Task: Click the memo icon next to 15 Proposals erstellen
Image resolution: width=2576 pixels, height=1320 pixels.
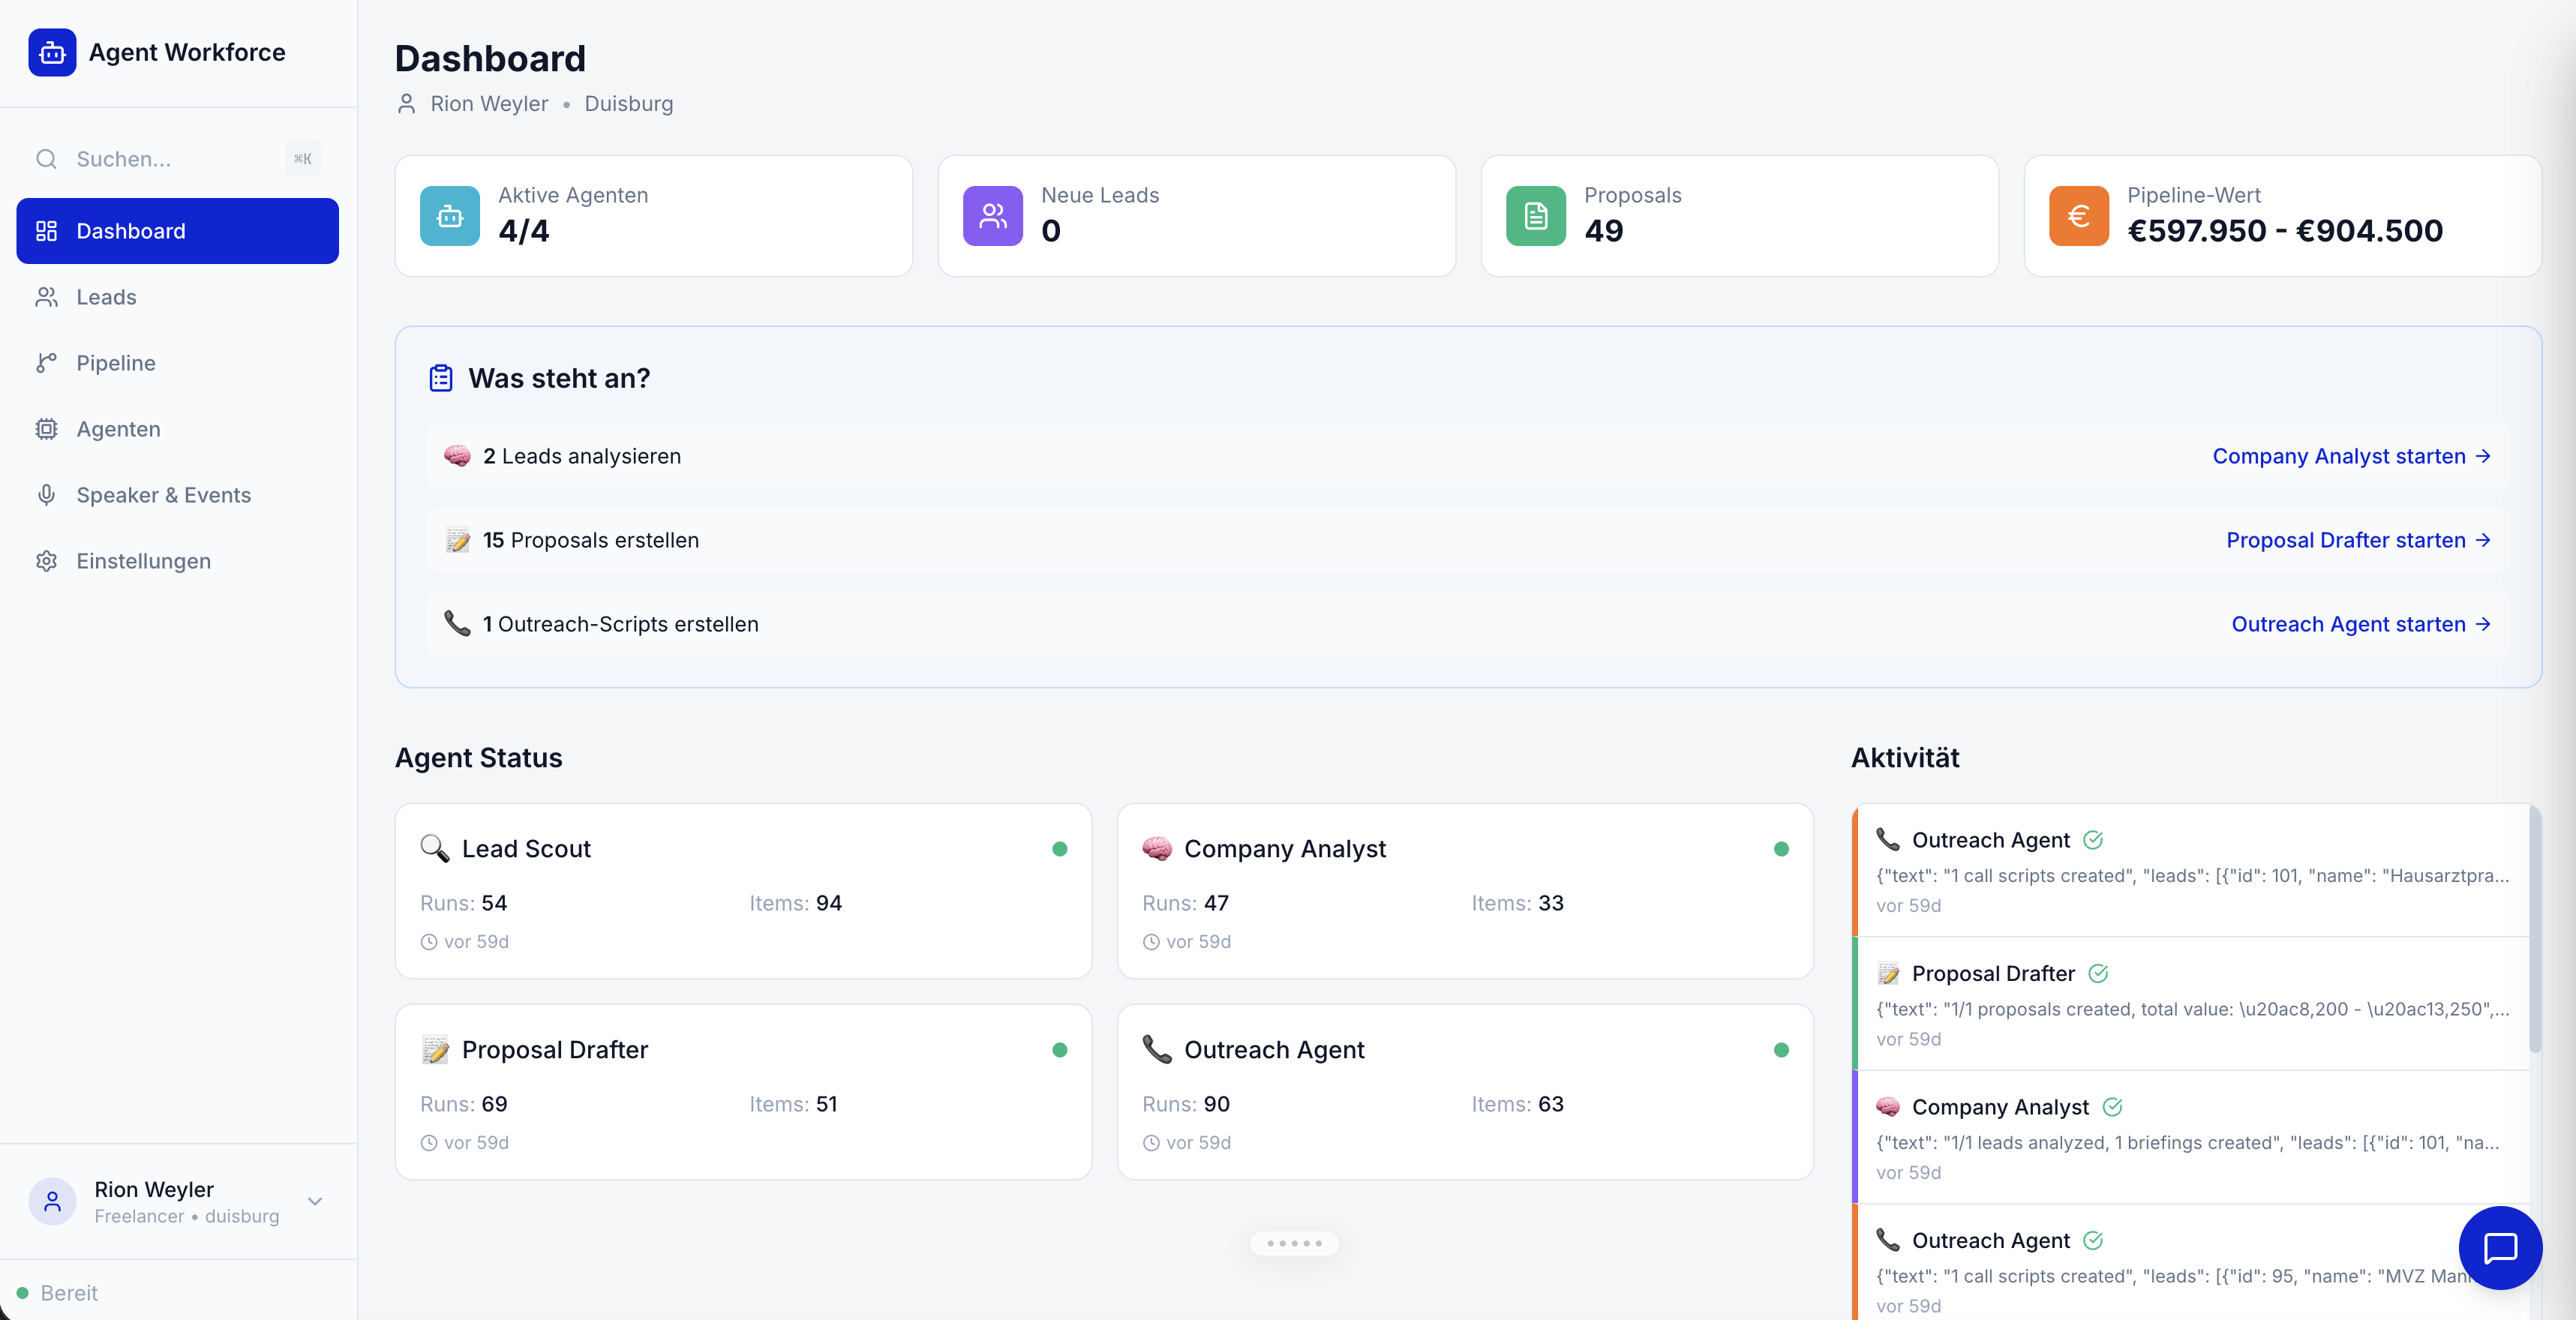Action: [x=457, y=540]
